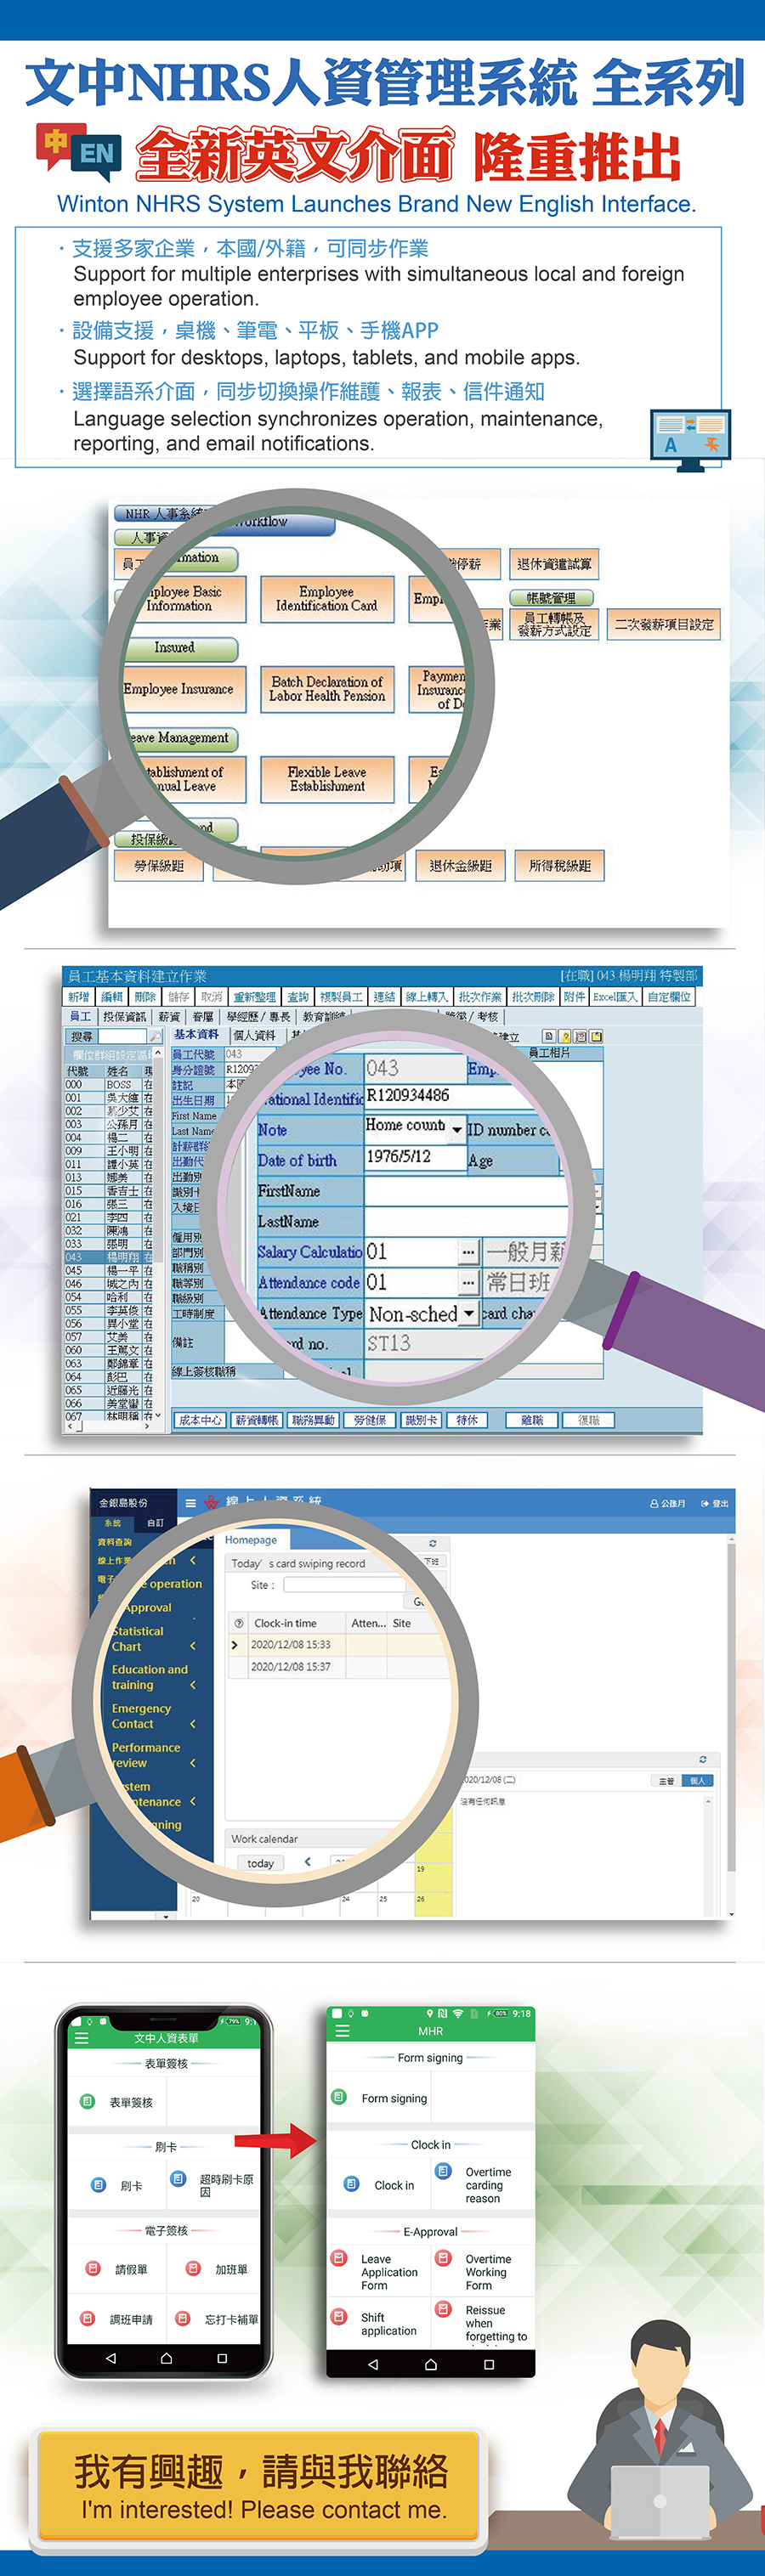The image size is (765, 2576).
Task: Select employee row 043 楊明翔 in list
Action: tap(109, 1257)
